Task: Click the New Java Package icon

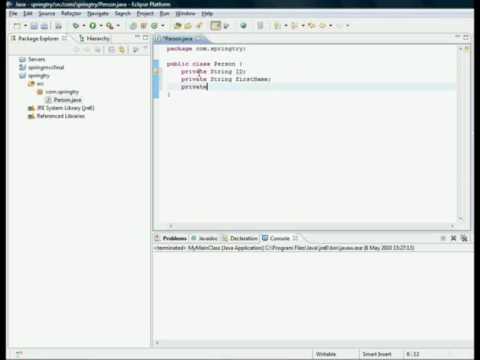Action: (144, 26)
